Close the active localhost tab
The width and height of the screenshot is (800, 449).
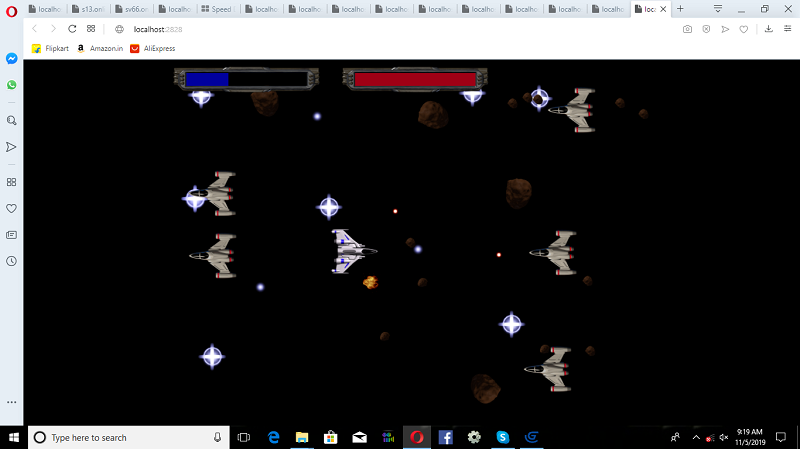tap(663, 9)
